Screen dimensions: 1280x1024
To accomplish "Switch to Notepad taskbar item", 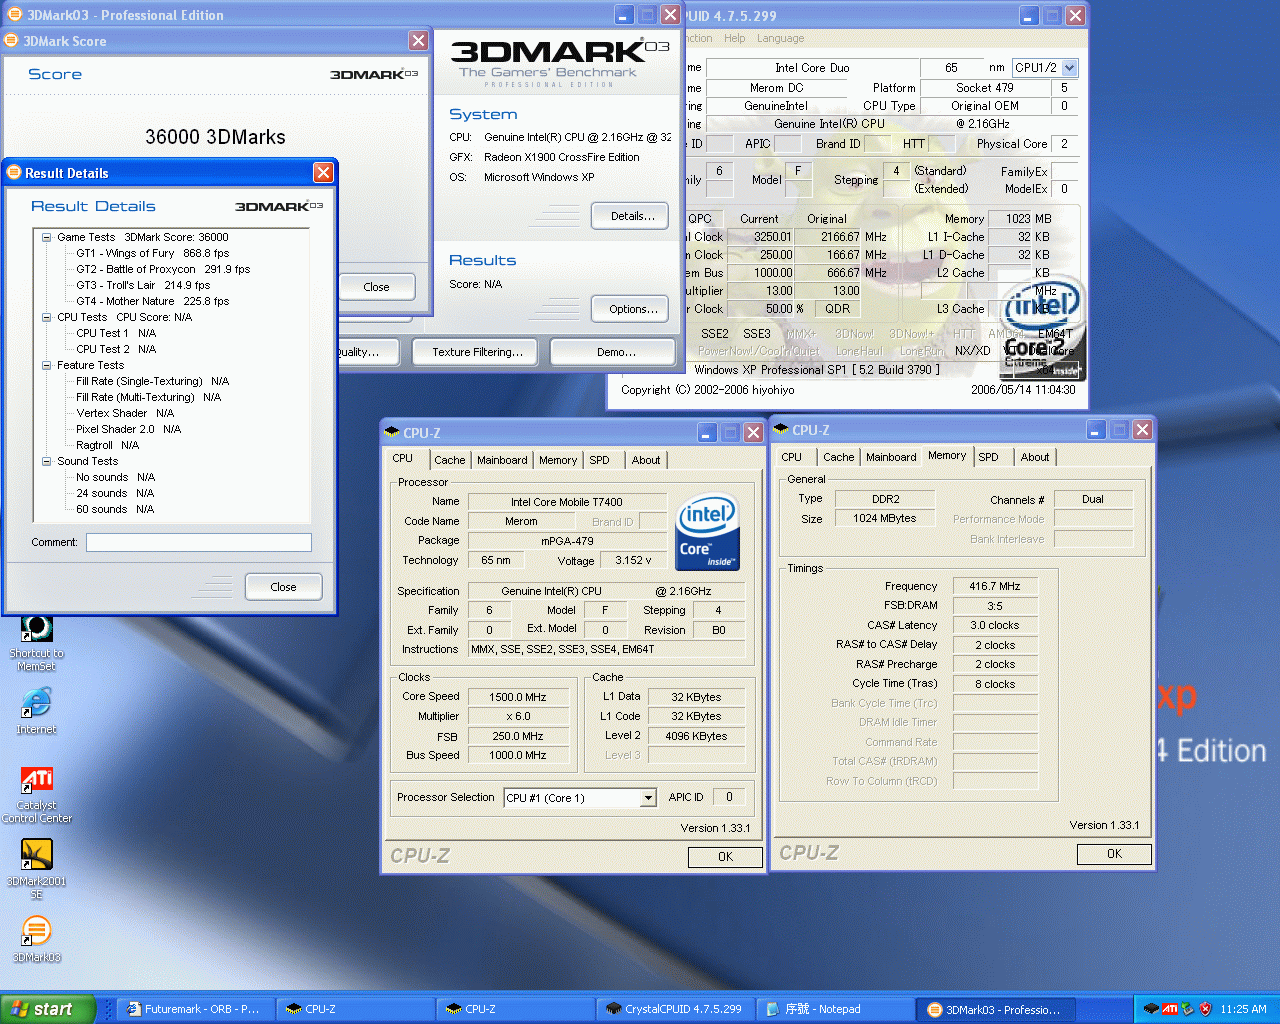I will pos(835,1009).
